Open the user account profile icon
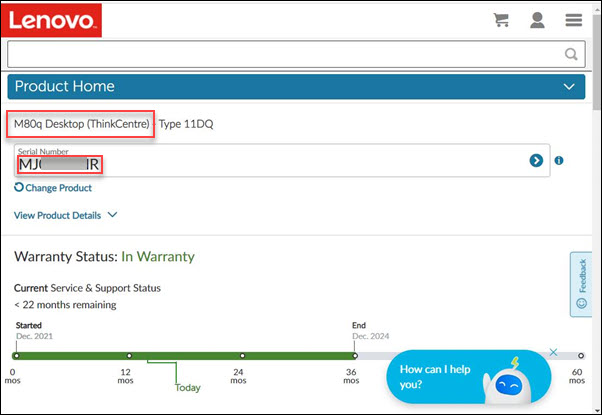 (x=537, y=20)
